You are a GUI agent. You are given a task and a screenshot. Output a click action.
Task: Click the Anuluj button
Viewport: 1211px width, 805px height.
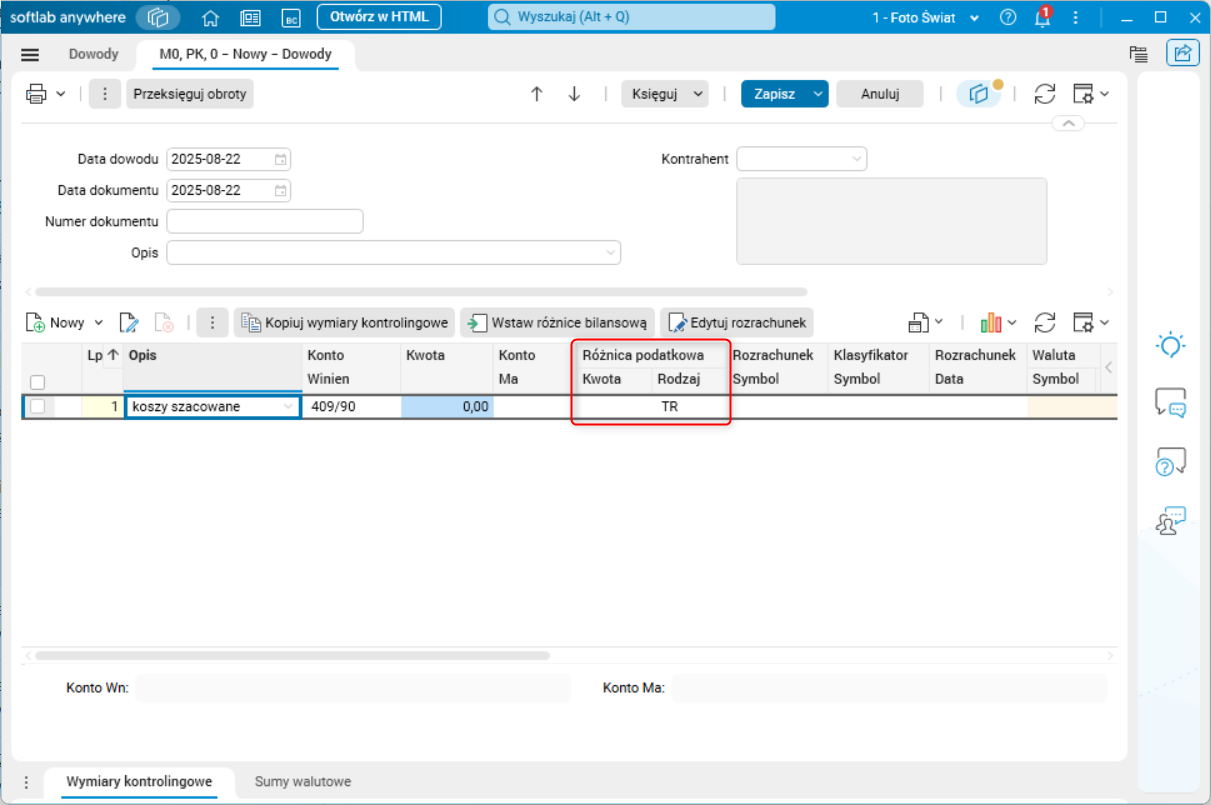(880, 94)
